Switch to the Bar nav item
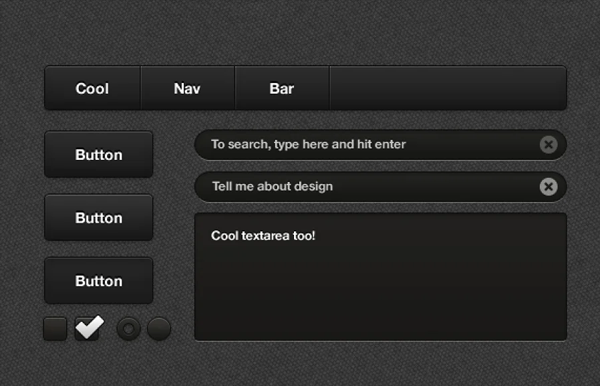The height and width of the screenshot is (386, 600). tap(282, 88)
